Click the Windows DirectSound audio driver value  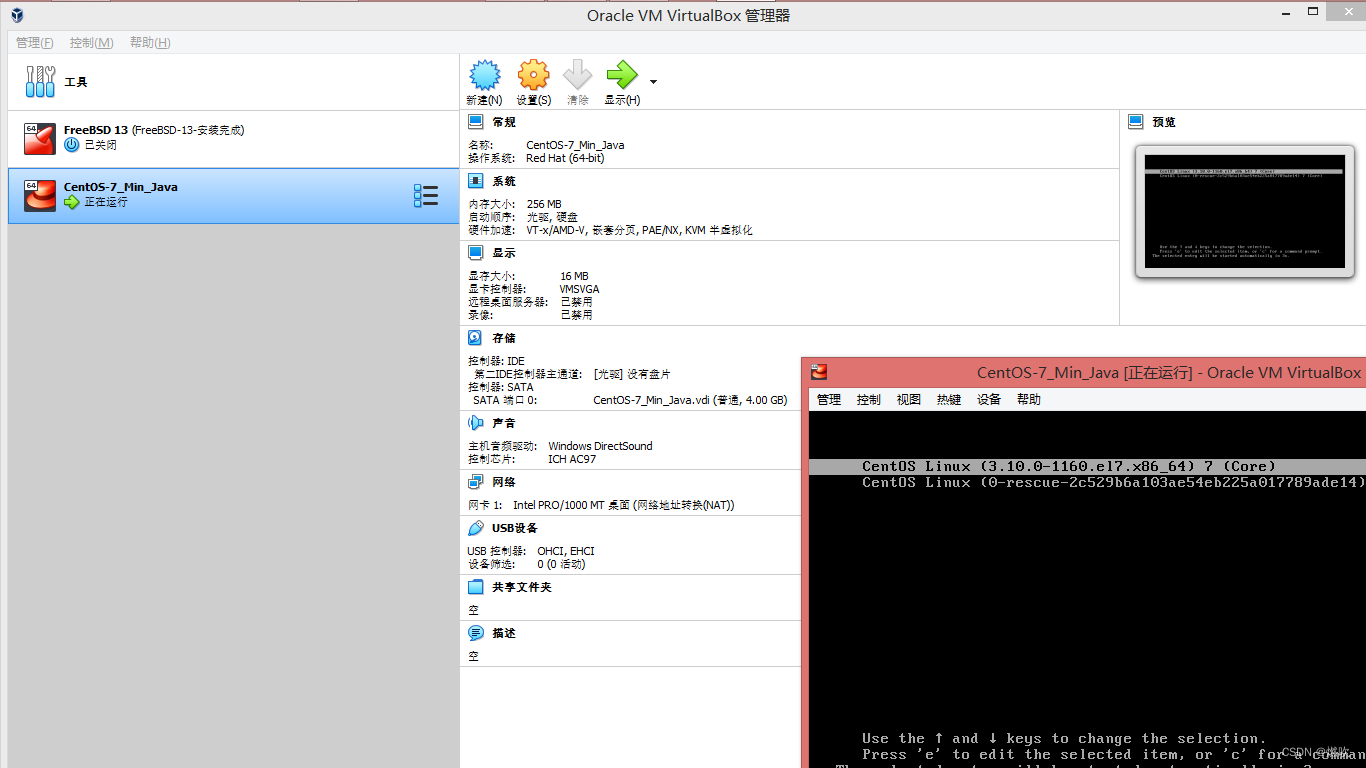[x=600, y=446]
